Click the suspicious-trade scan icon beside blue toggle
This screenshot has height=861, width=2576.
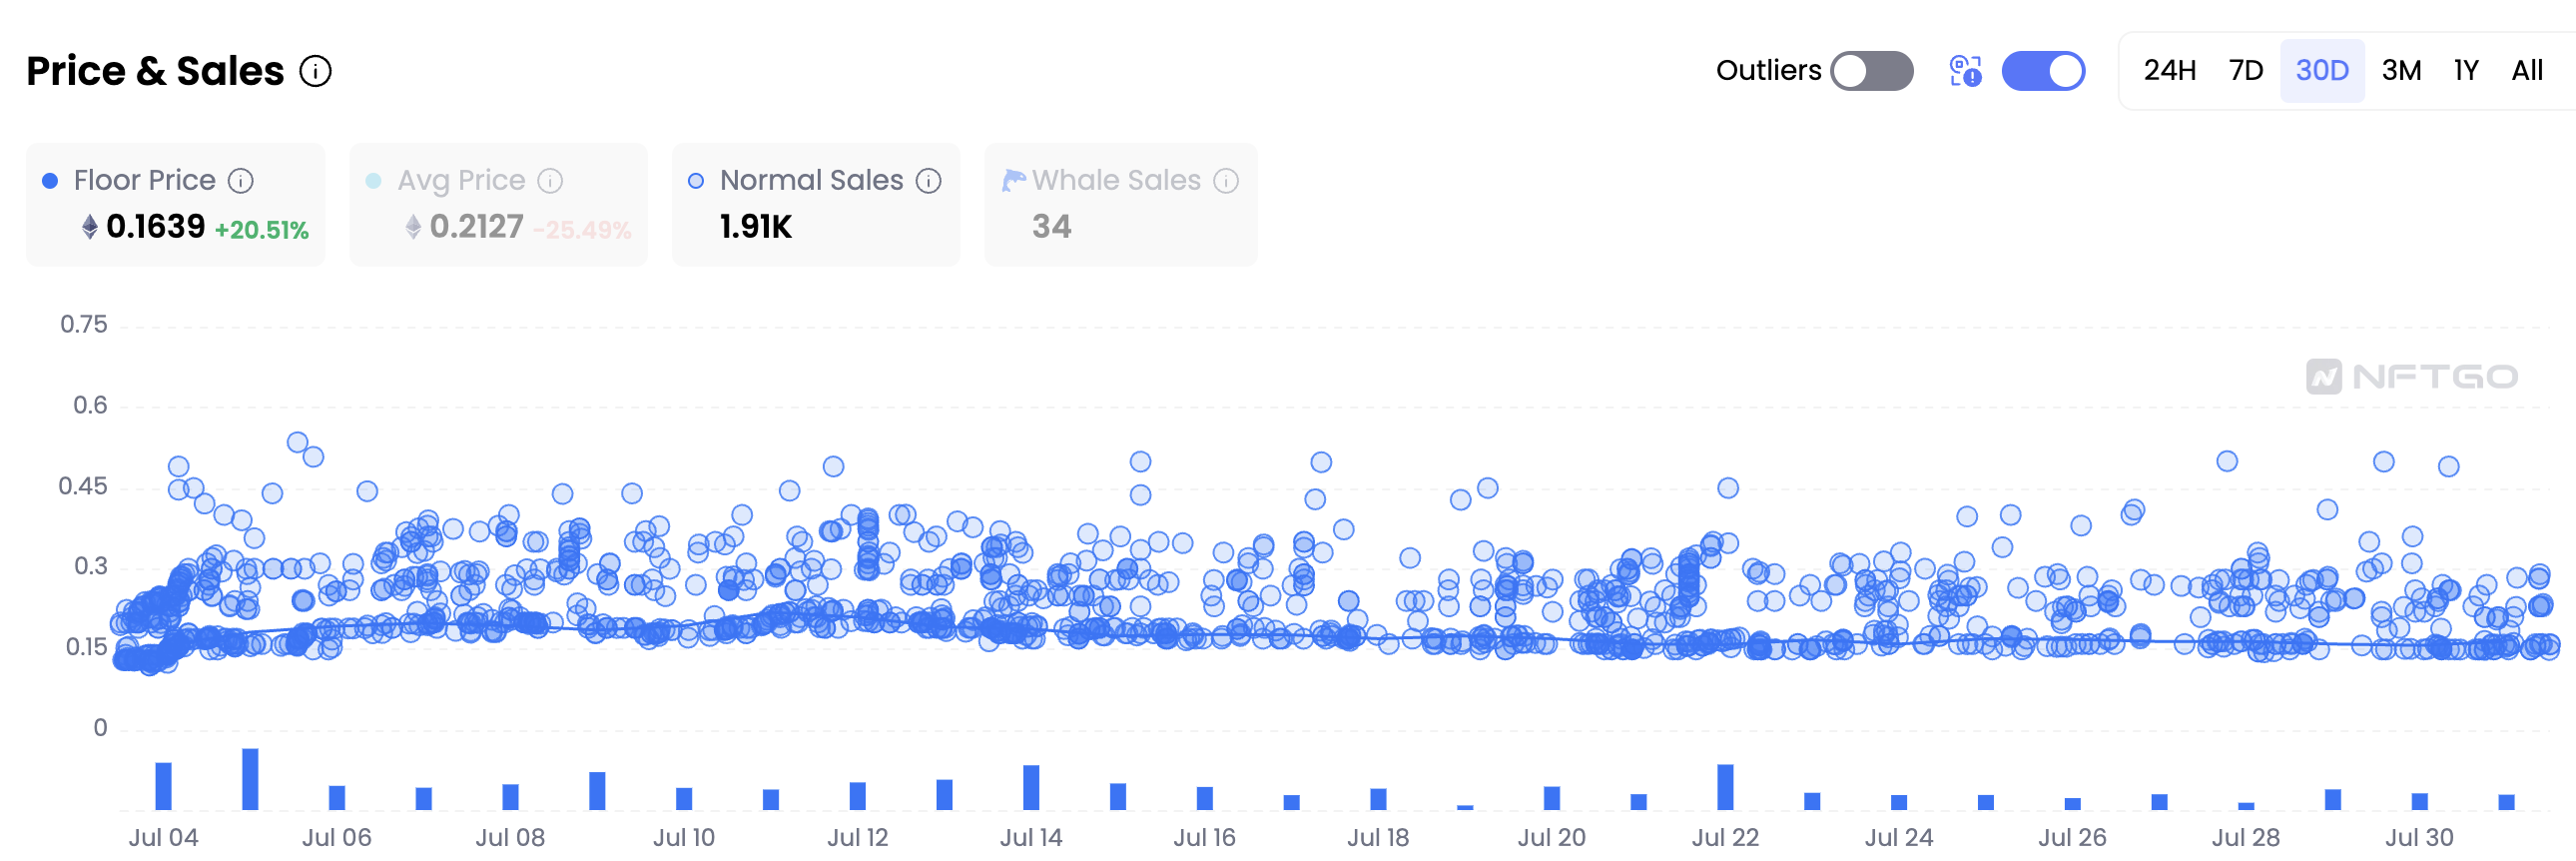pos(1966,71)
